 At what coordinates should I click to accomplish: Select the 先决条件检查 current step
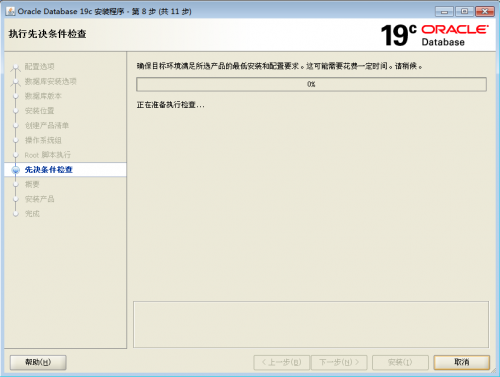[49, 170]
